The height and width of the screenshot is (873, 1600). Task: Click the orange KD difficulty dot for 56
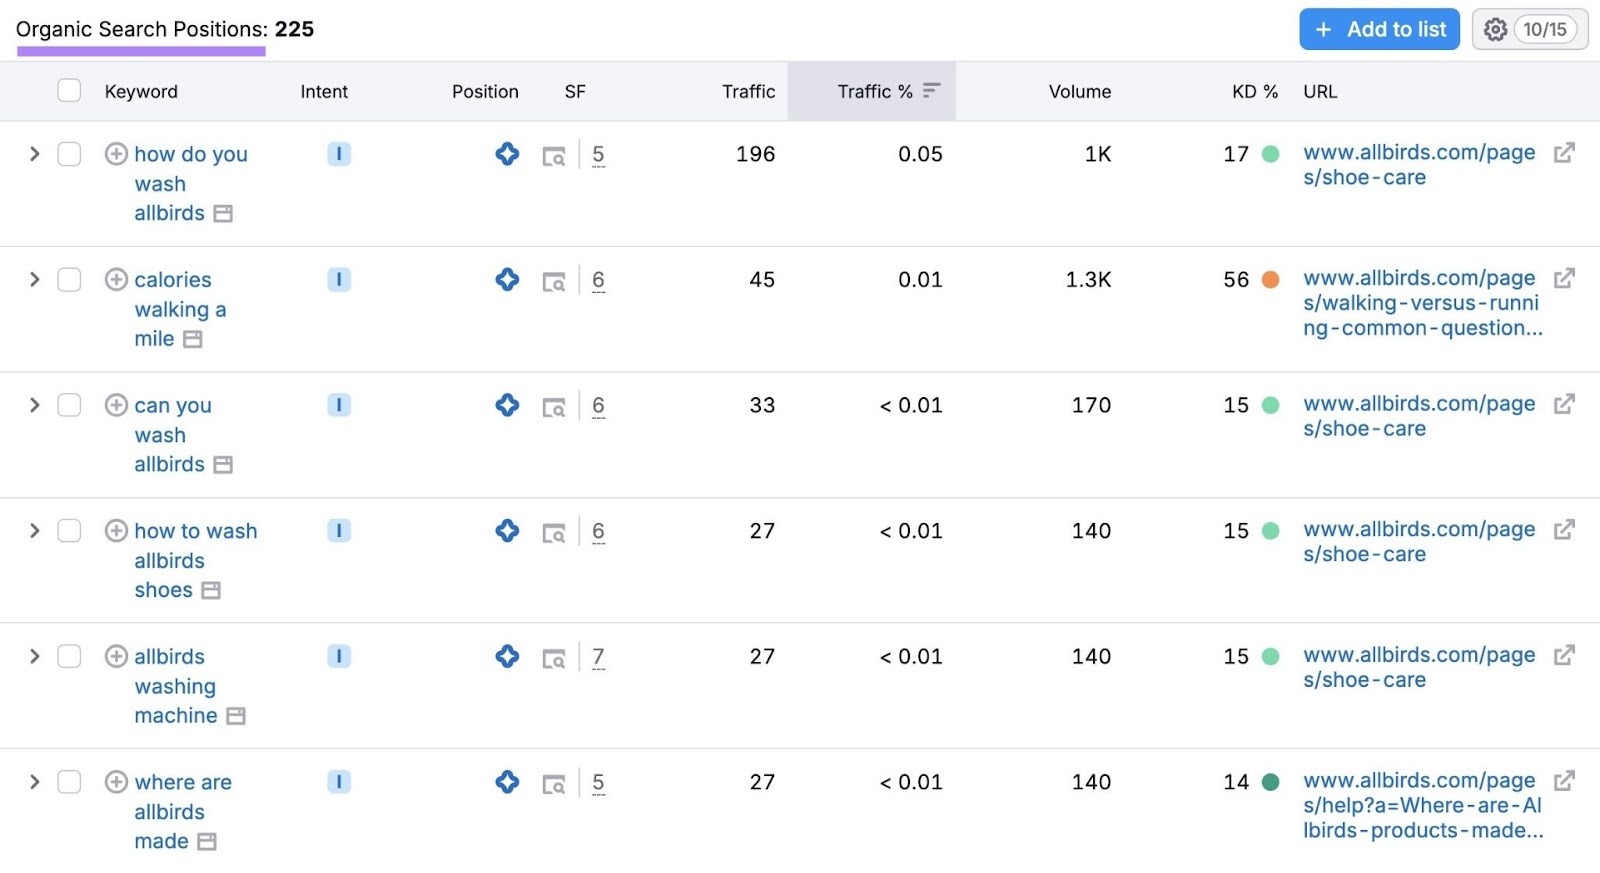click(1270, 280)
